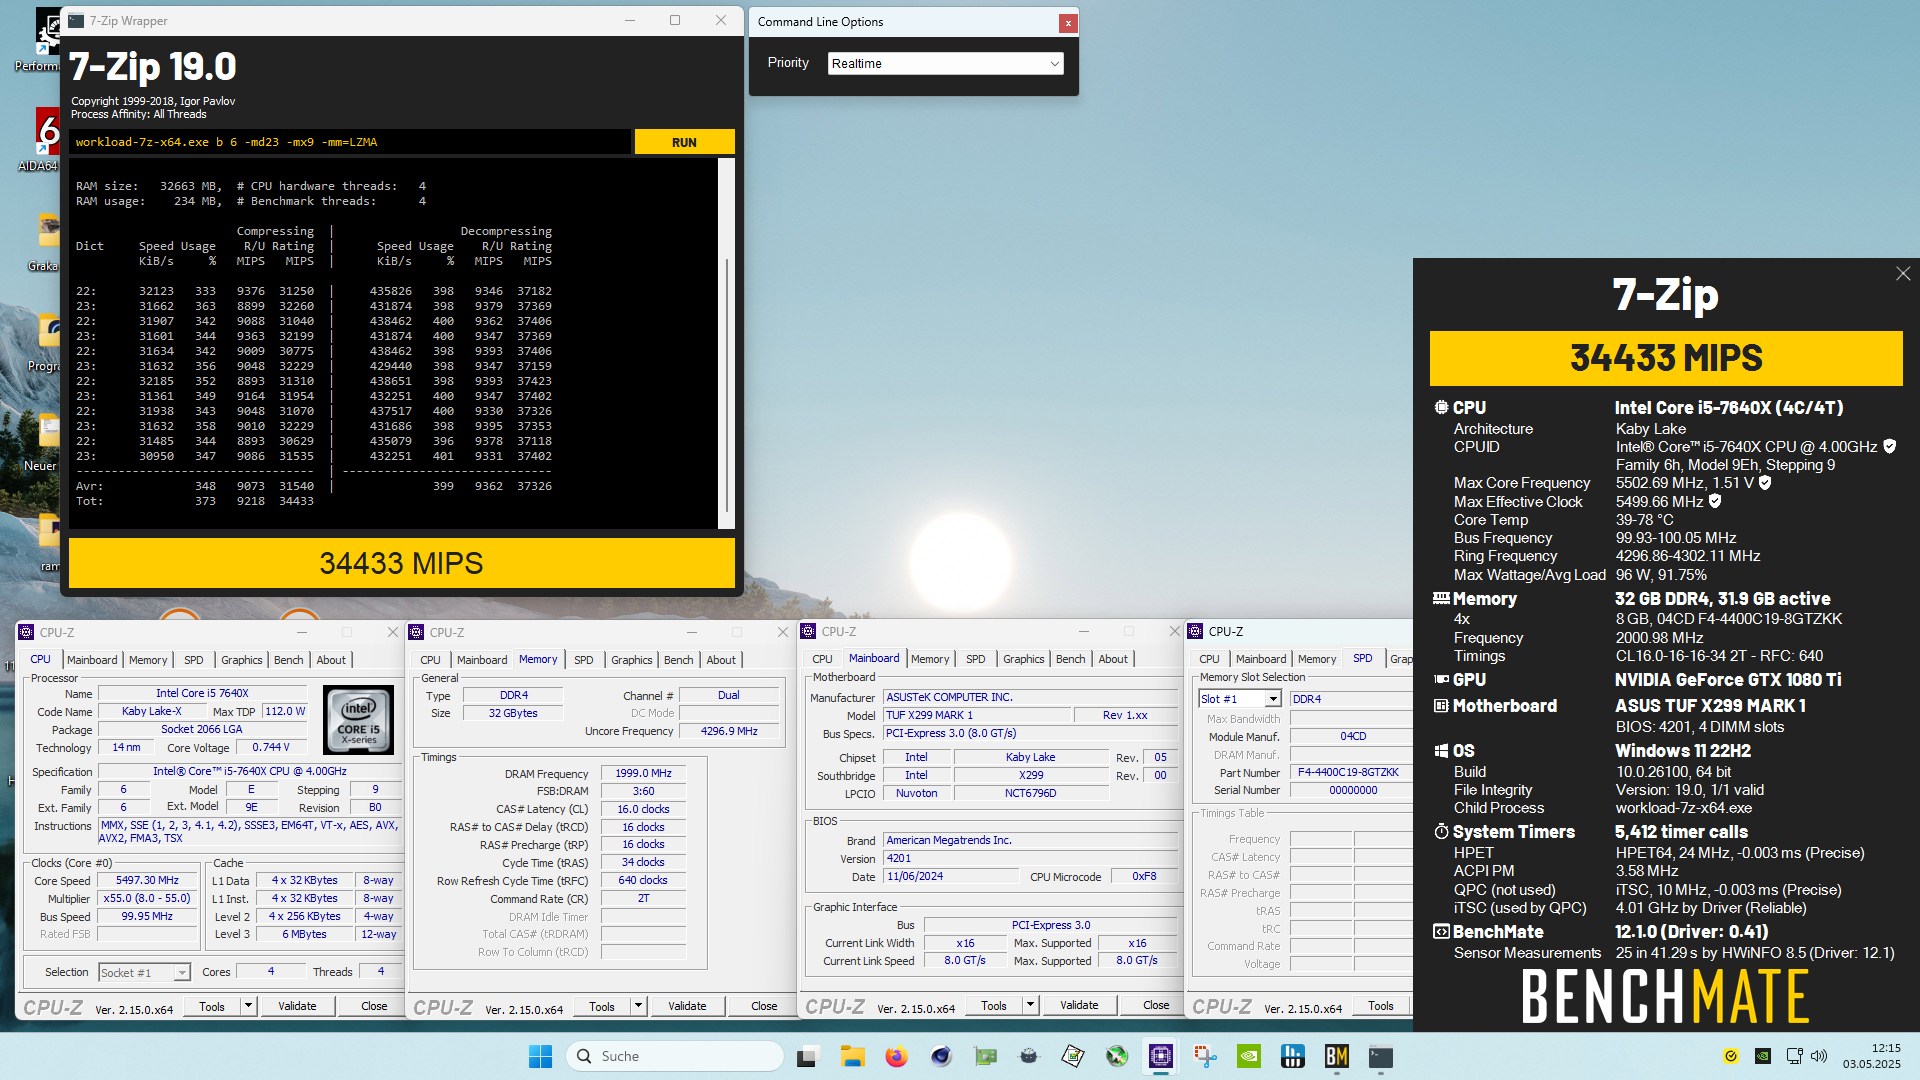Open the Neuer folder on the desktop
Image resolution: width=1920 pixels, height=1080 pixels.
tap(42, 443)
